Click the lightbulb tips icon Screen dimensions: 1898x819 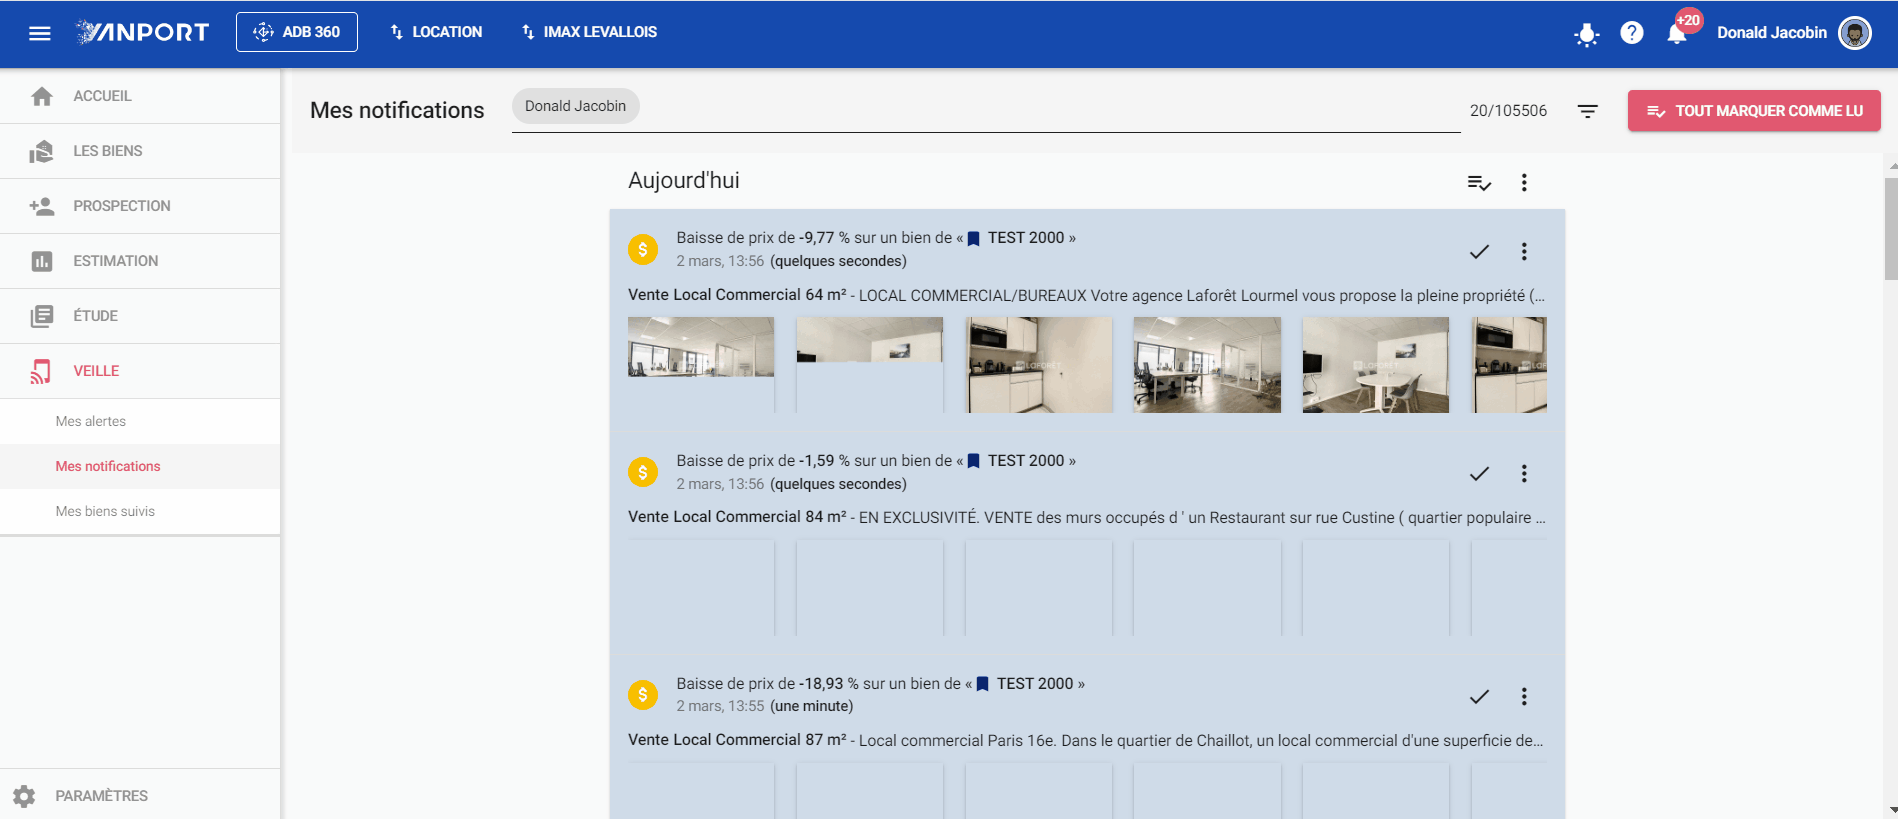click(1586, 34)
